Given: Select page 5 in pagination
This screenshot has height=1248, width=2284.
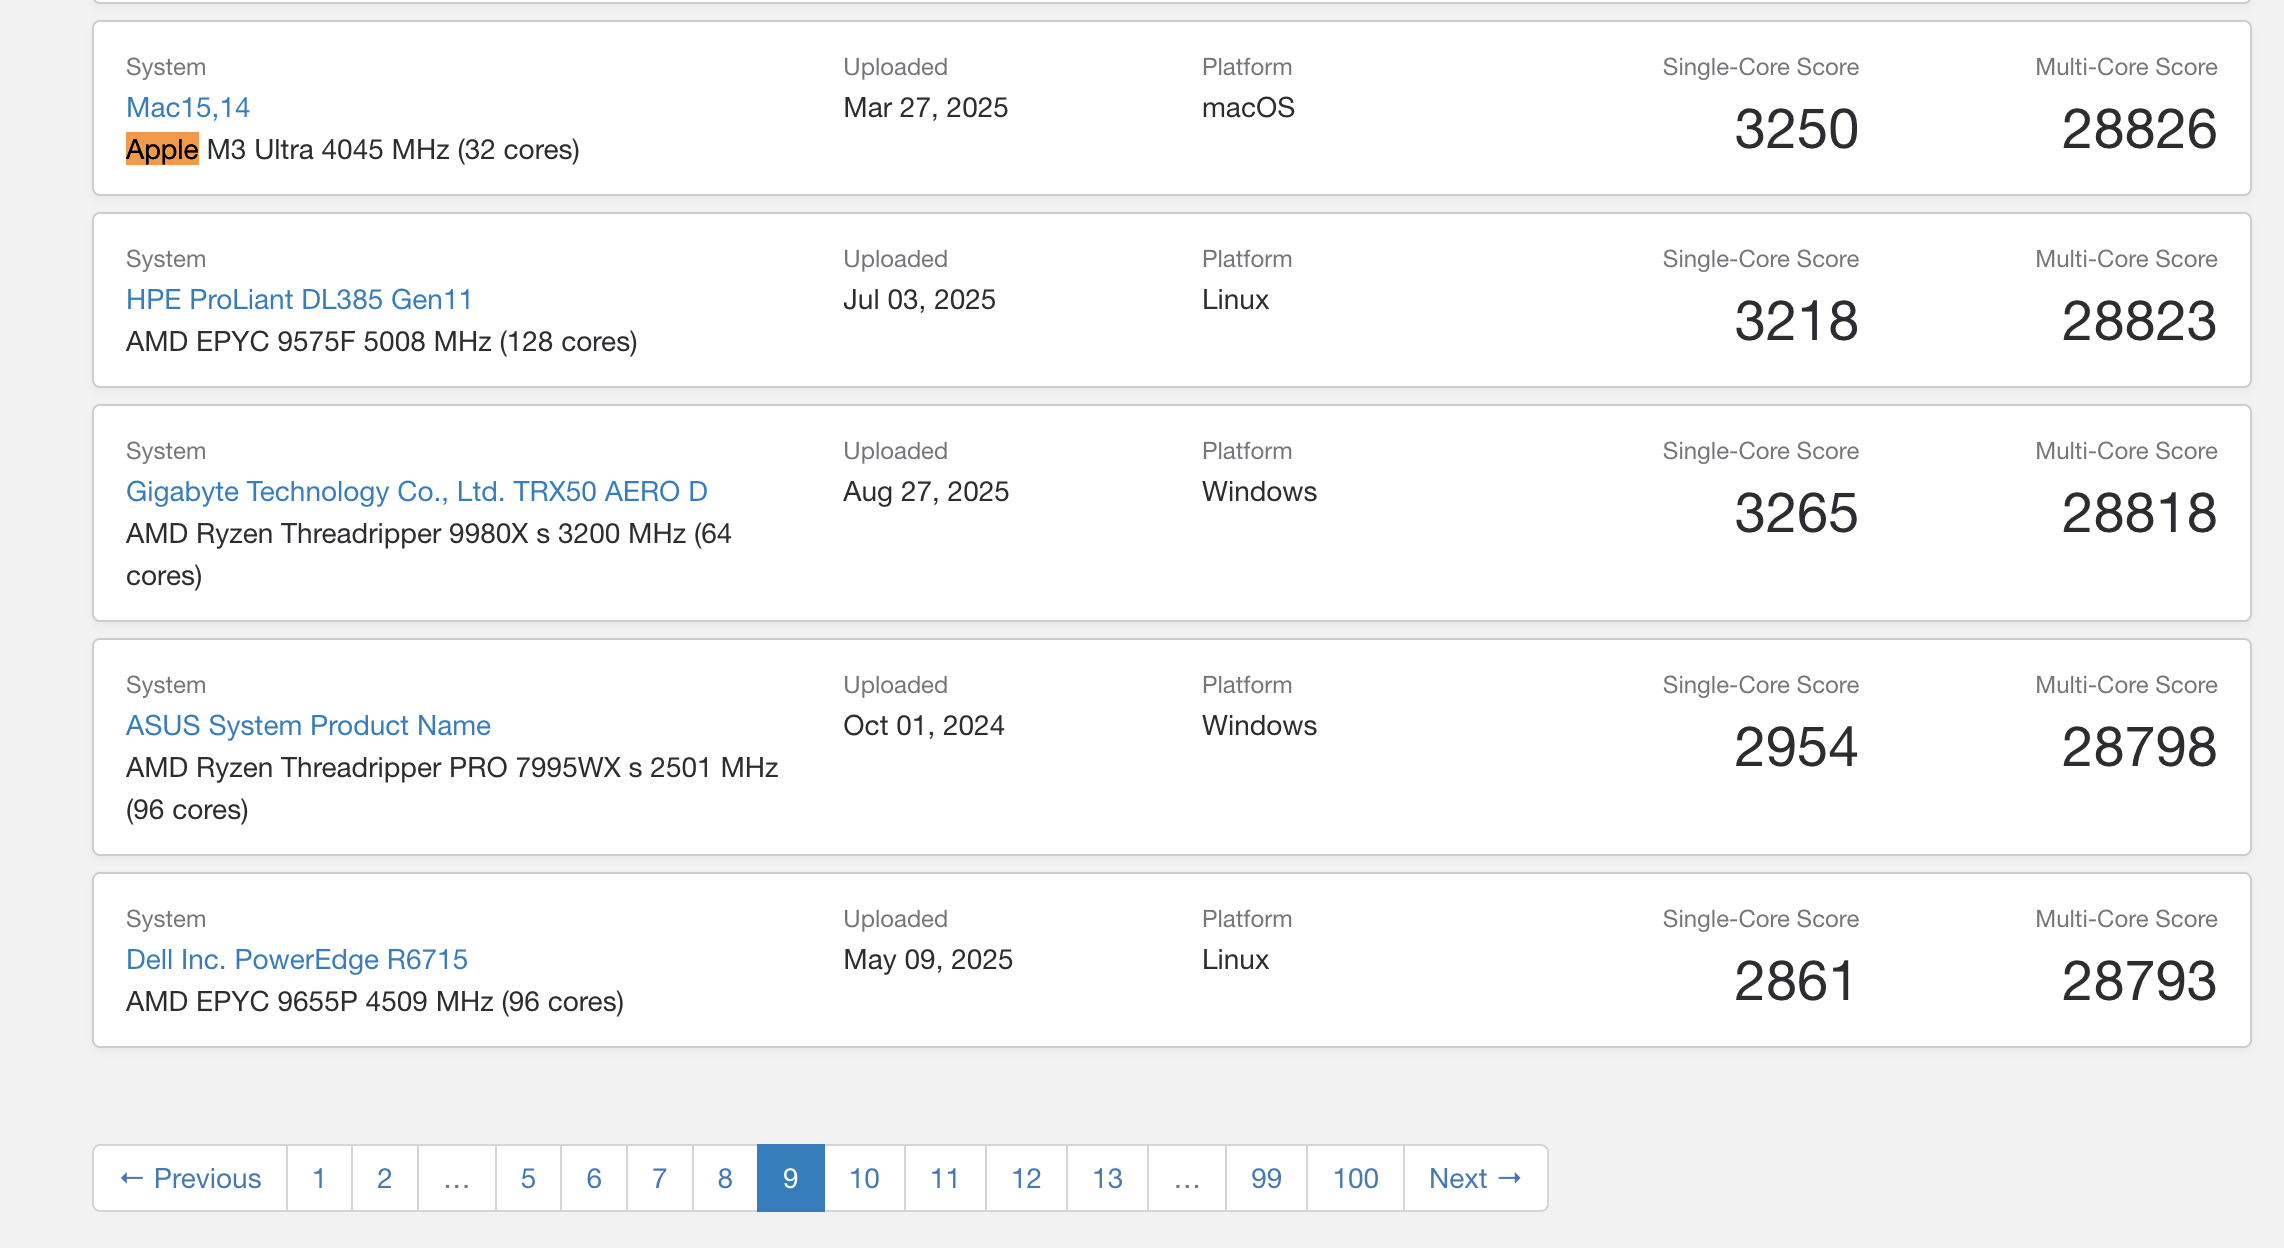Looking at the screenshot, I should pyautogui.click(x=528, y=1178).
